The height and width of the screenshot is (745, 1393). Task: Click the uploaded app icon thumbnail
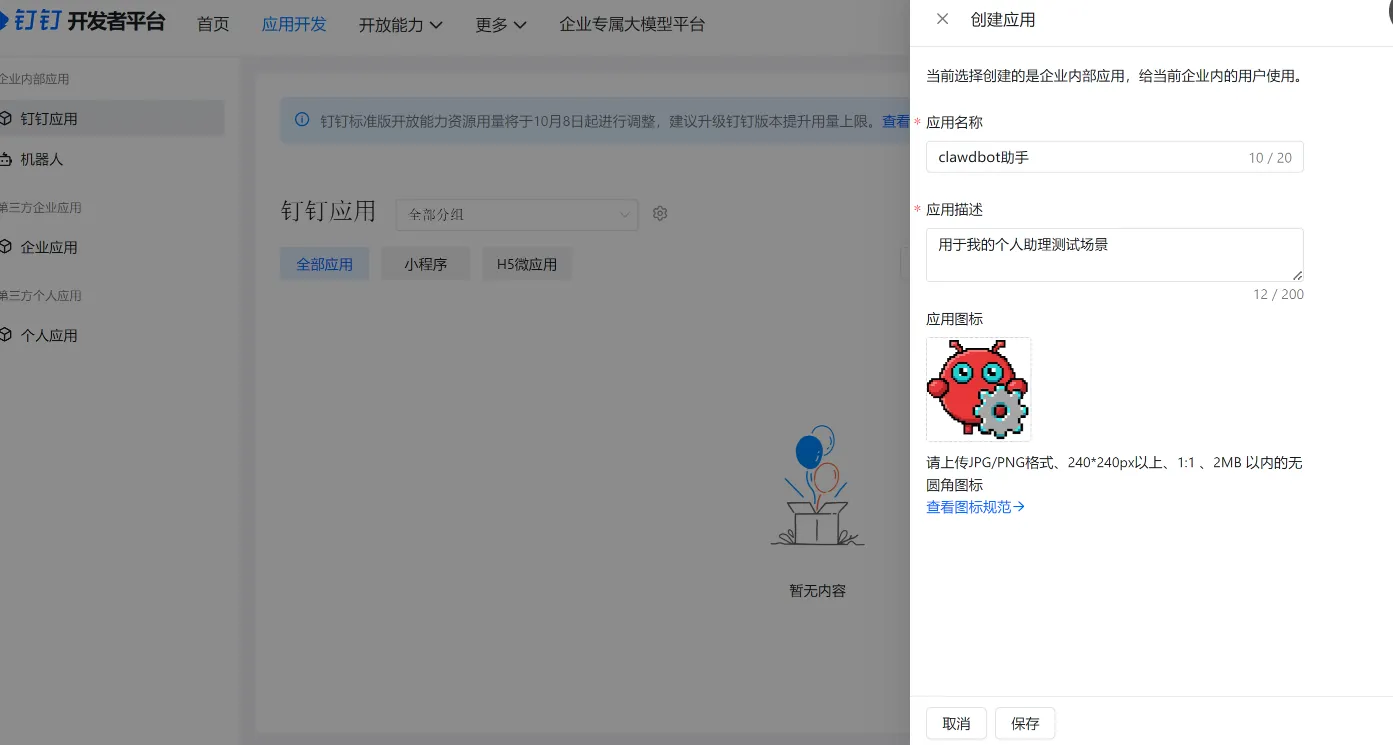tap(978, 389)
